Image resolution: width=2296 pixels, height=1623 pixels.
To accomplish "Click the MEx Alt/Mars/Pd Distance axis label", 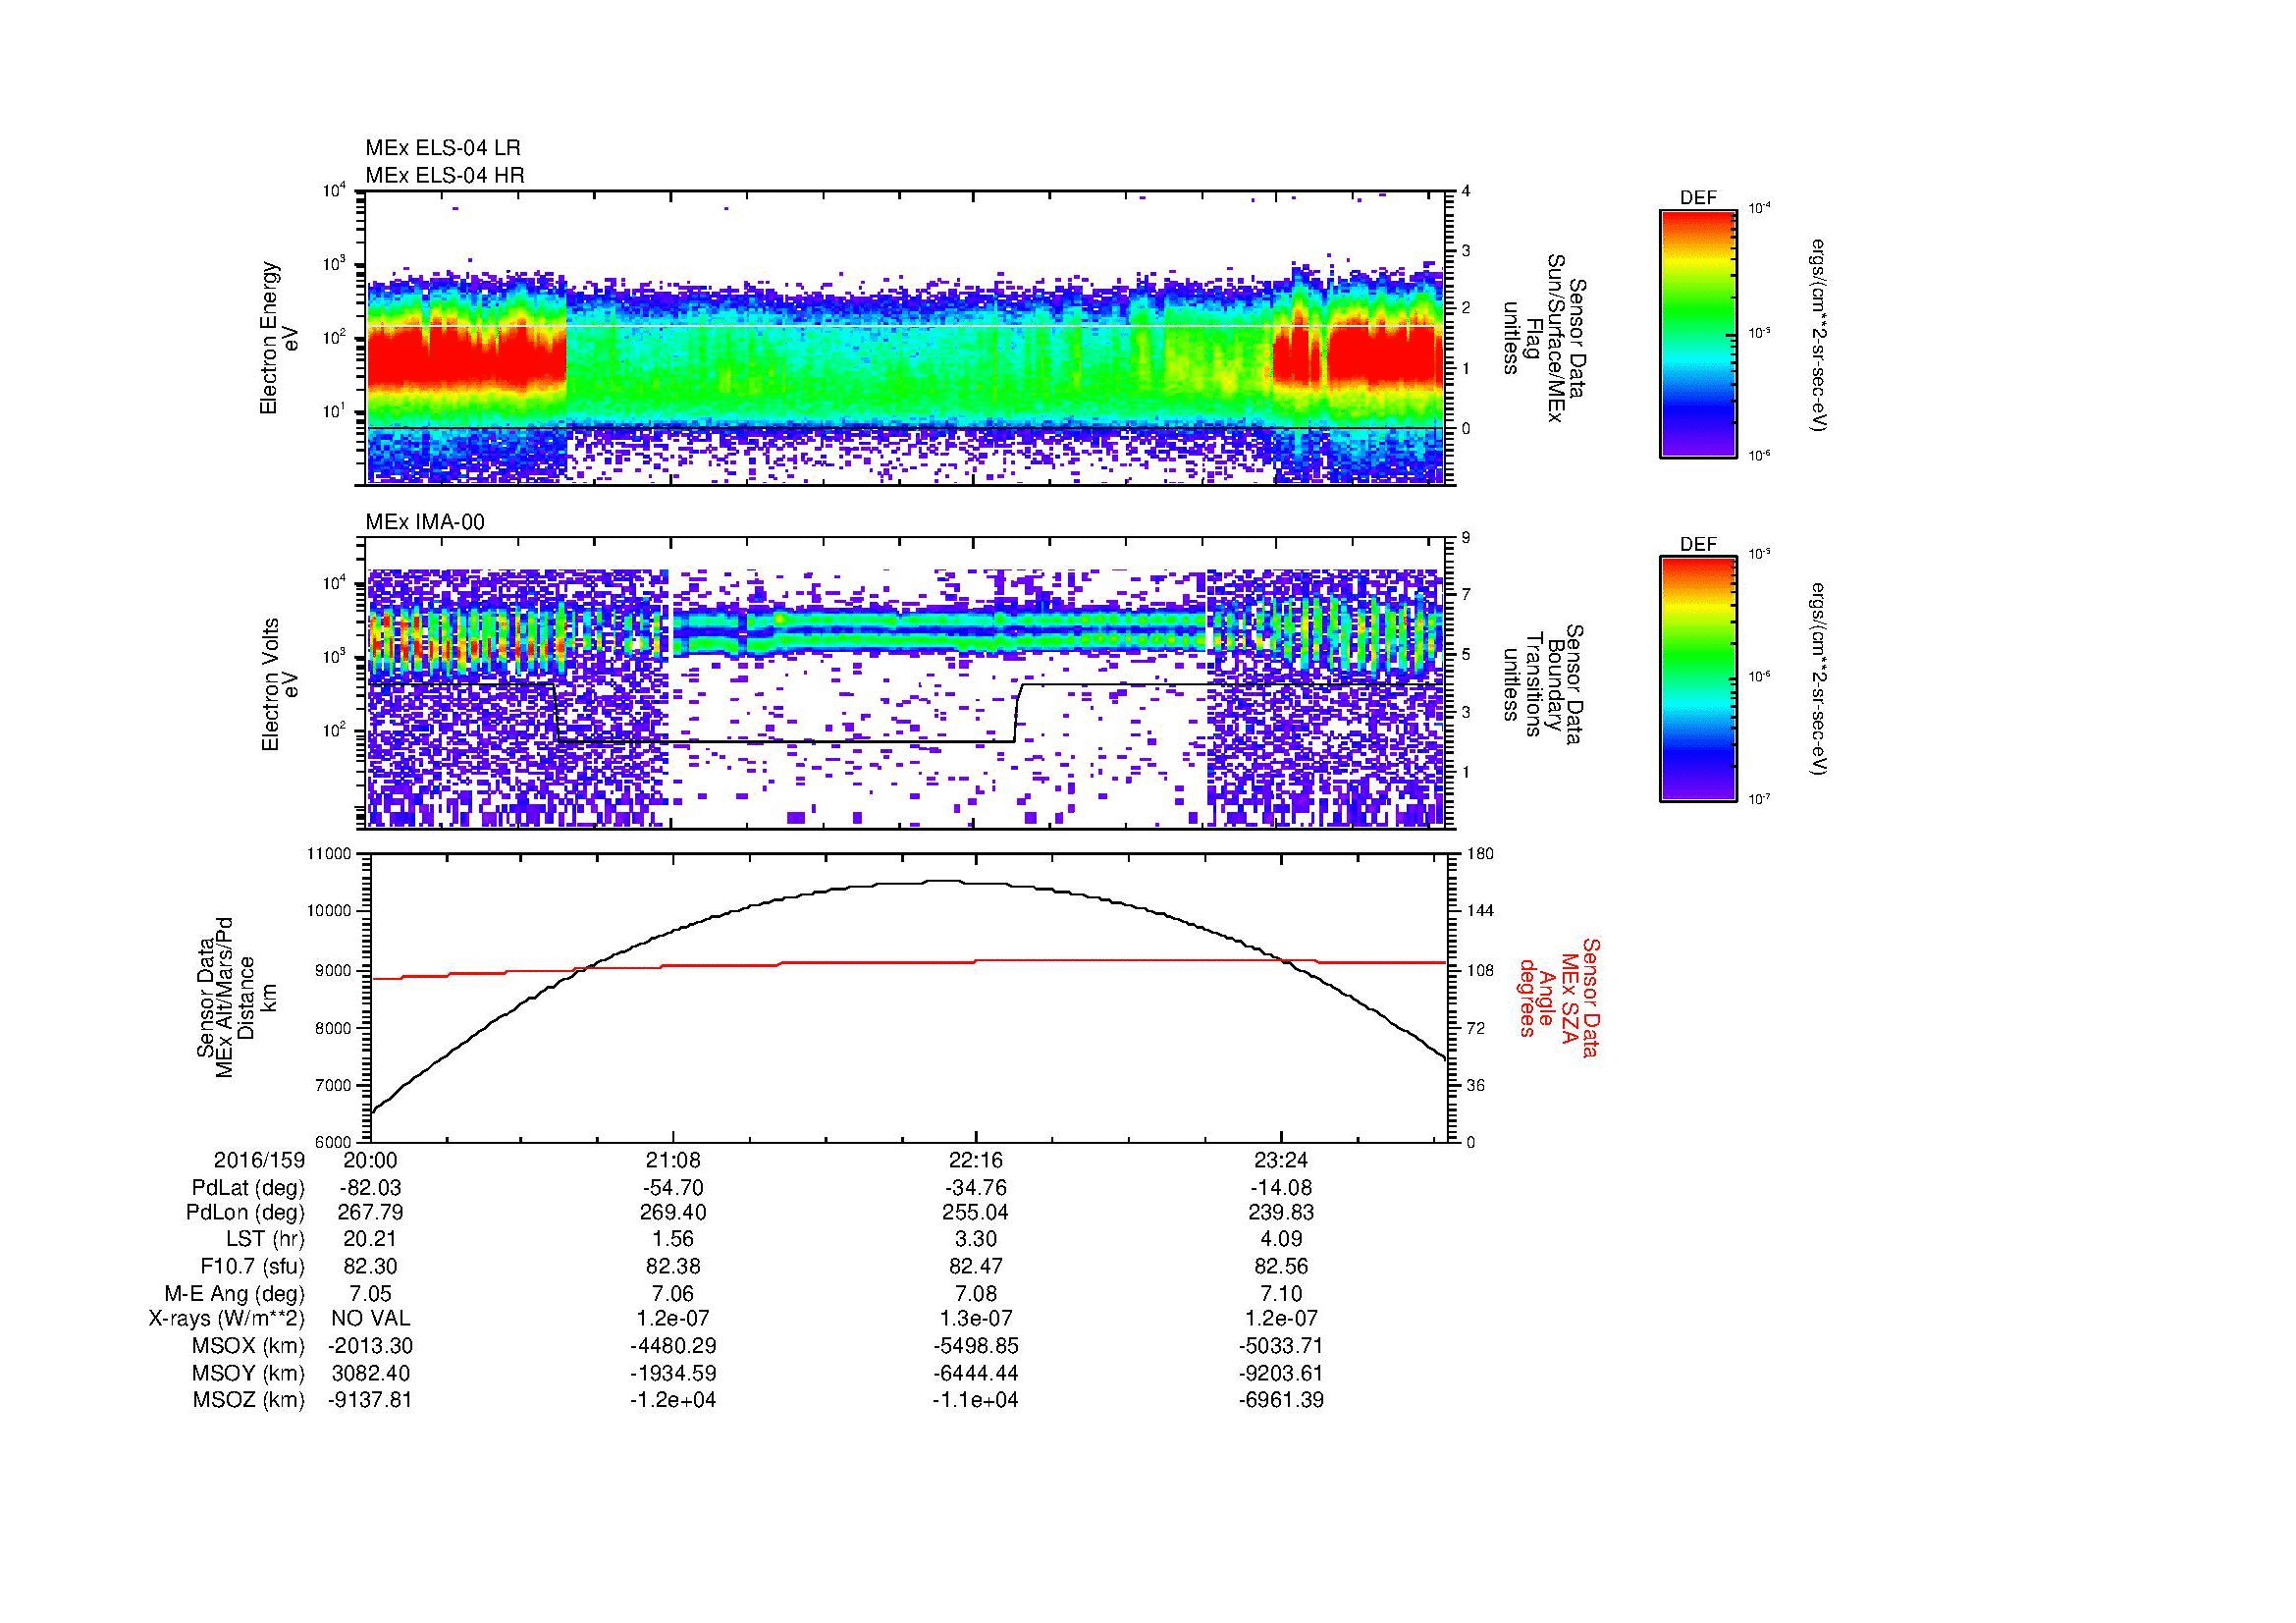I will click(238, 998).
